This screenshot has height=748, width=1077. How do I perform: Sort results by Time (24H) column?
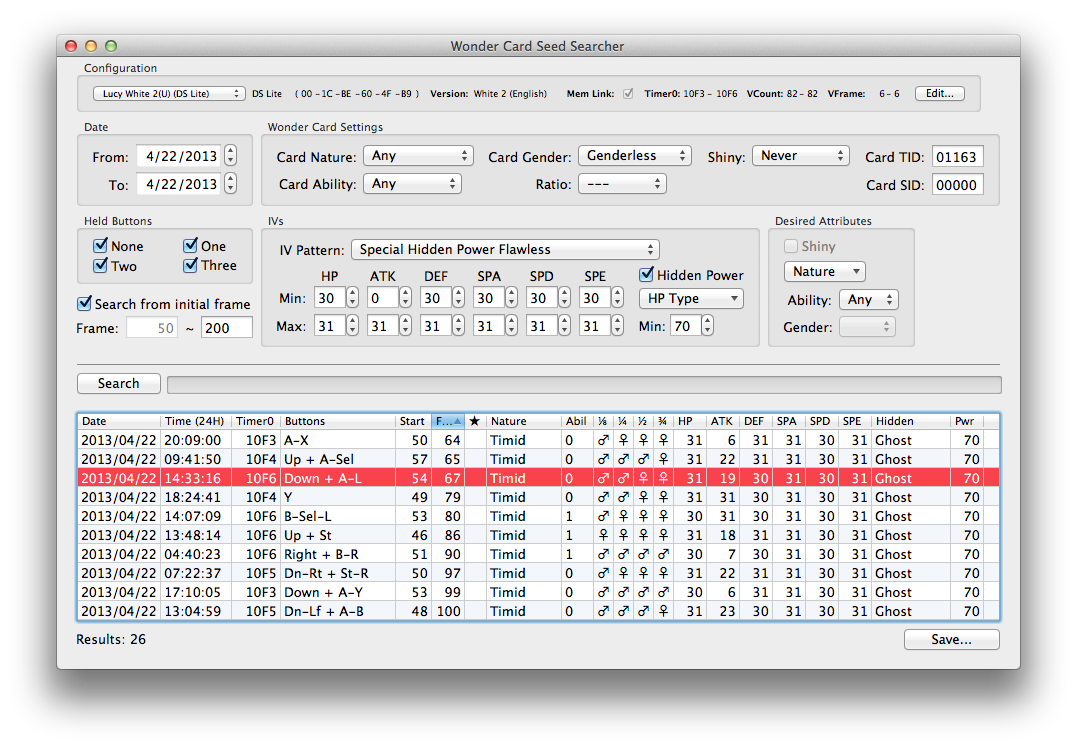click(195, 421)
